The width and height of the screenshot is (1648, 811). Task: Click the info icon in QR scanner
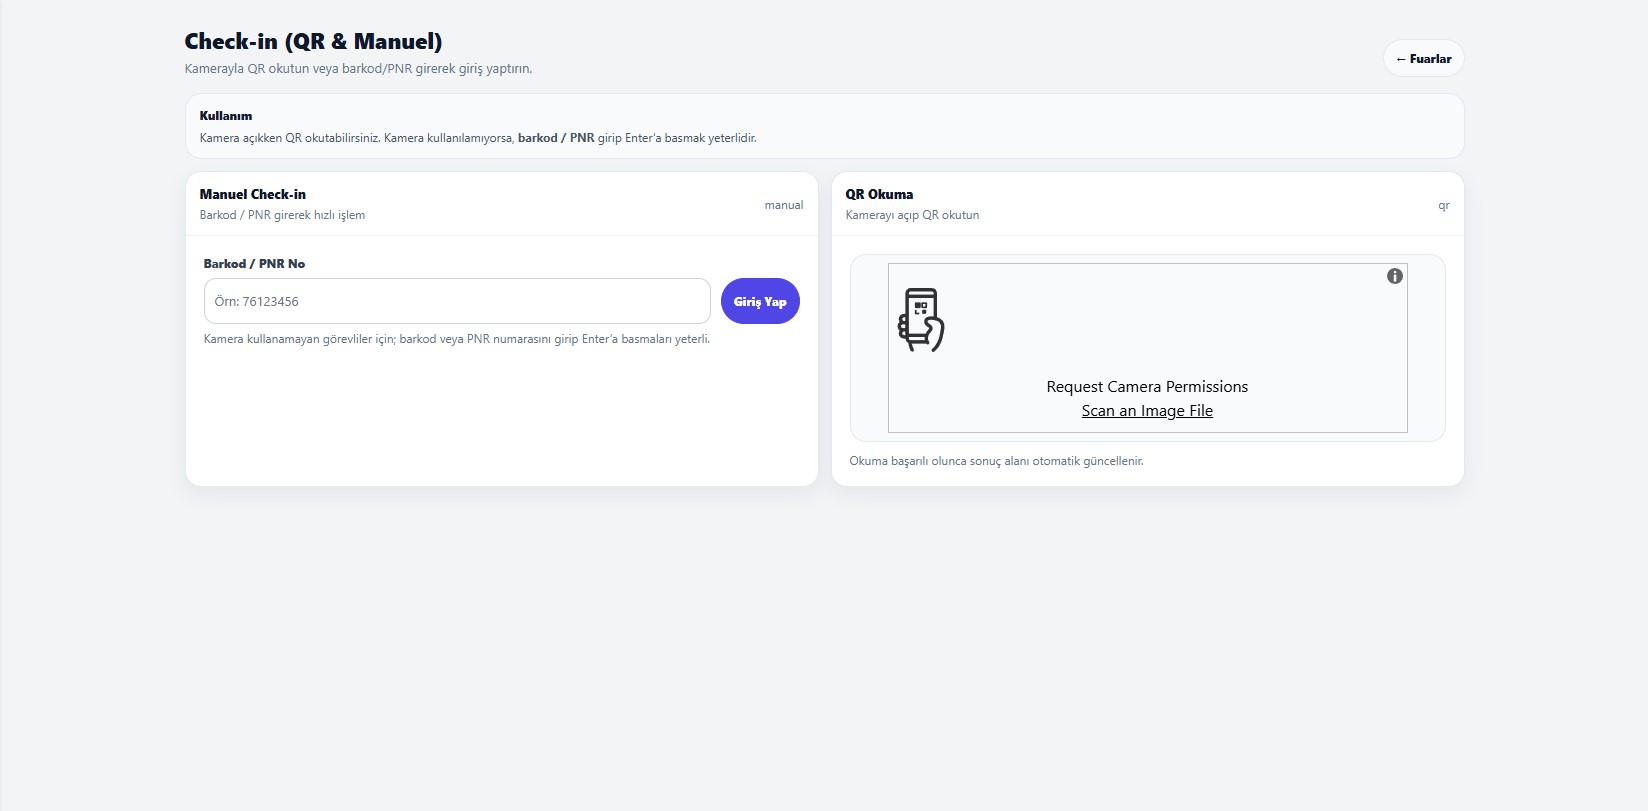tap(1395, 276)
